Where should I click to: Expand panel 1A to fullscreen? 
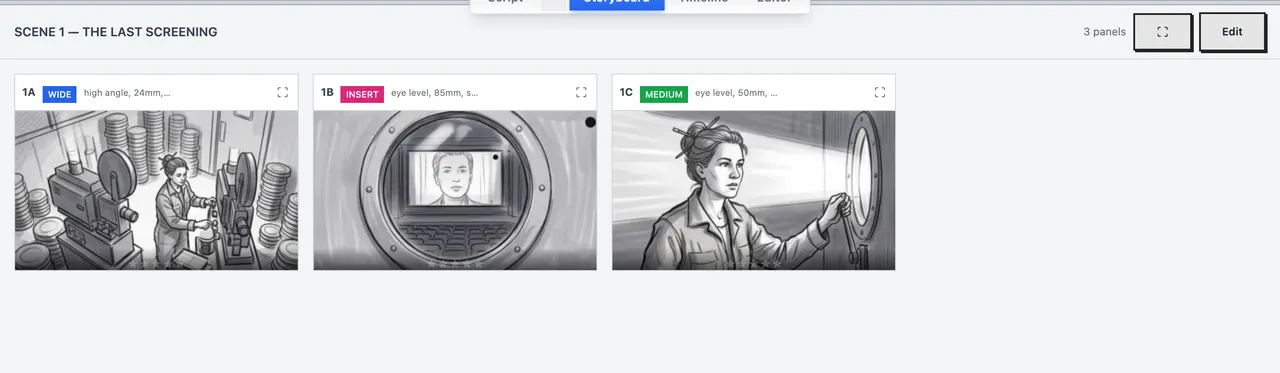pos(282,92)
